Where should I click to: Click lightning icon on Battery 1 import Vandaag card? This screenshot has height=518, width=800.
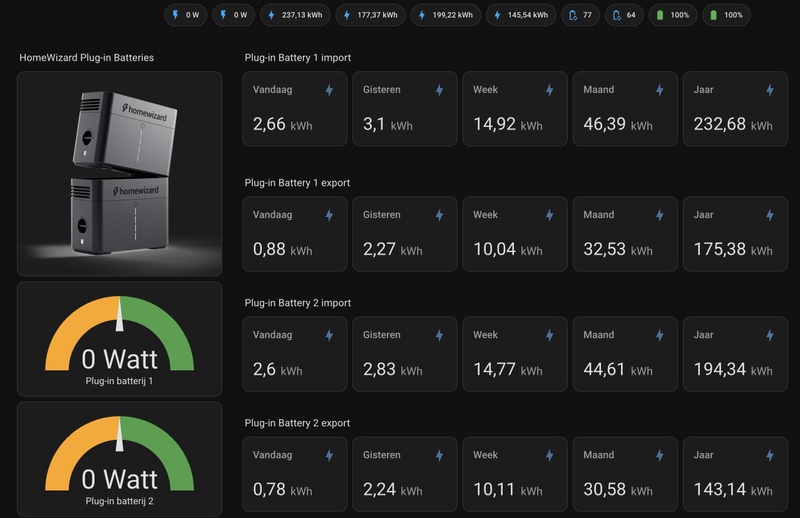pos(330,90)
